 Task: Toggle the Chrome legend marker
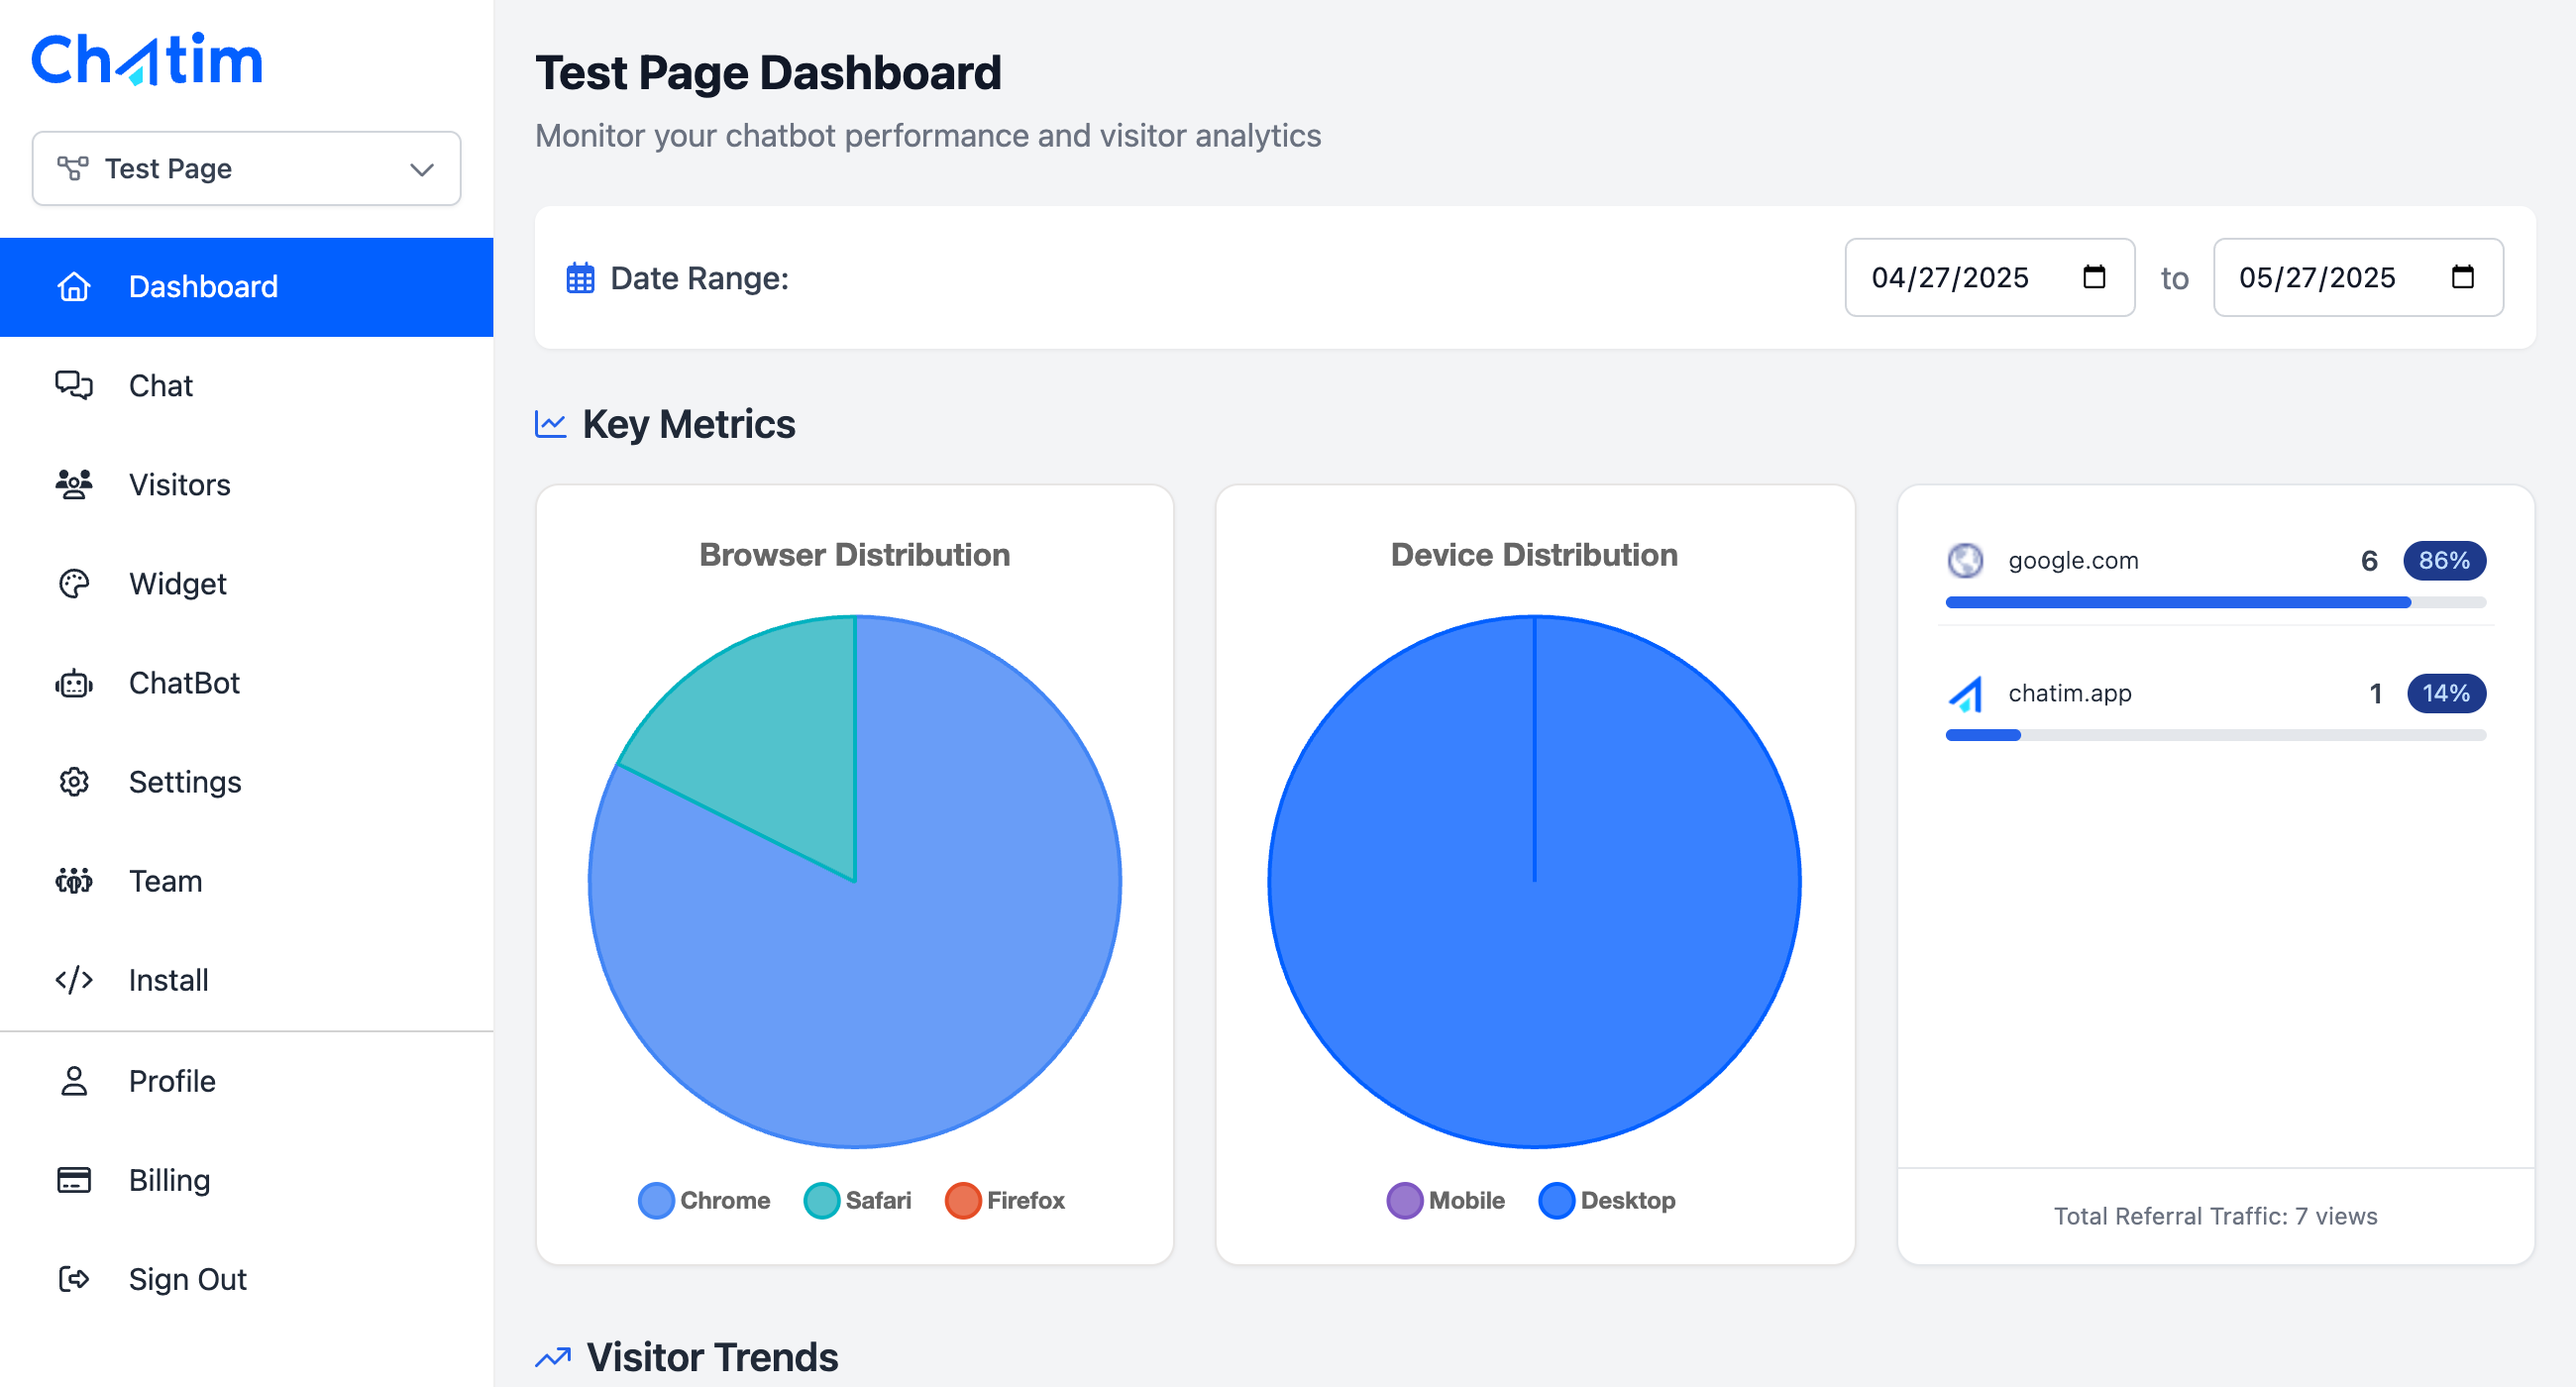pyautogui.click(x=656, y=1200)
